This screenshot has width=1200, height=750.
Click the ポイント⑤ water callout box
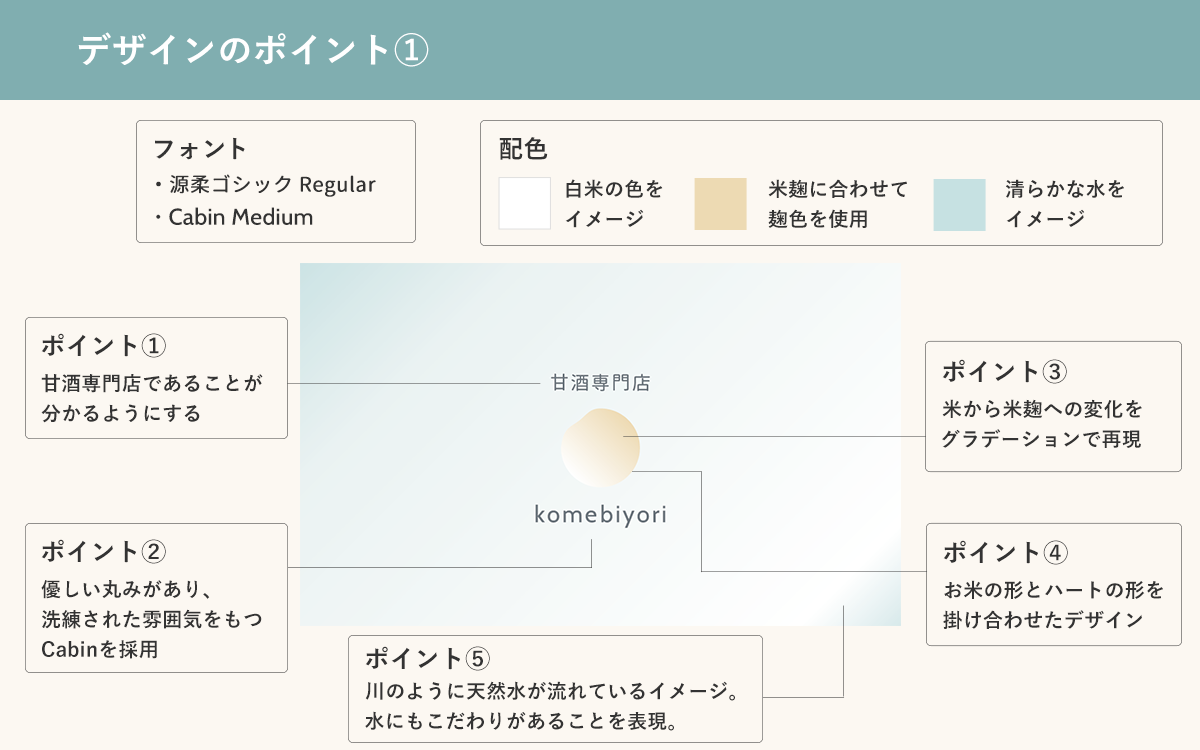(555, 689)
